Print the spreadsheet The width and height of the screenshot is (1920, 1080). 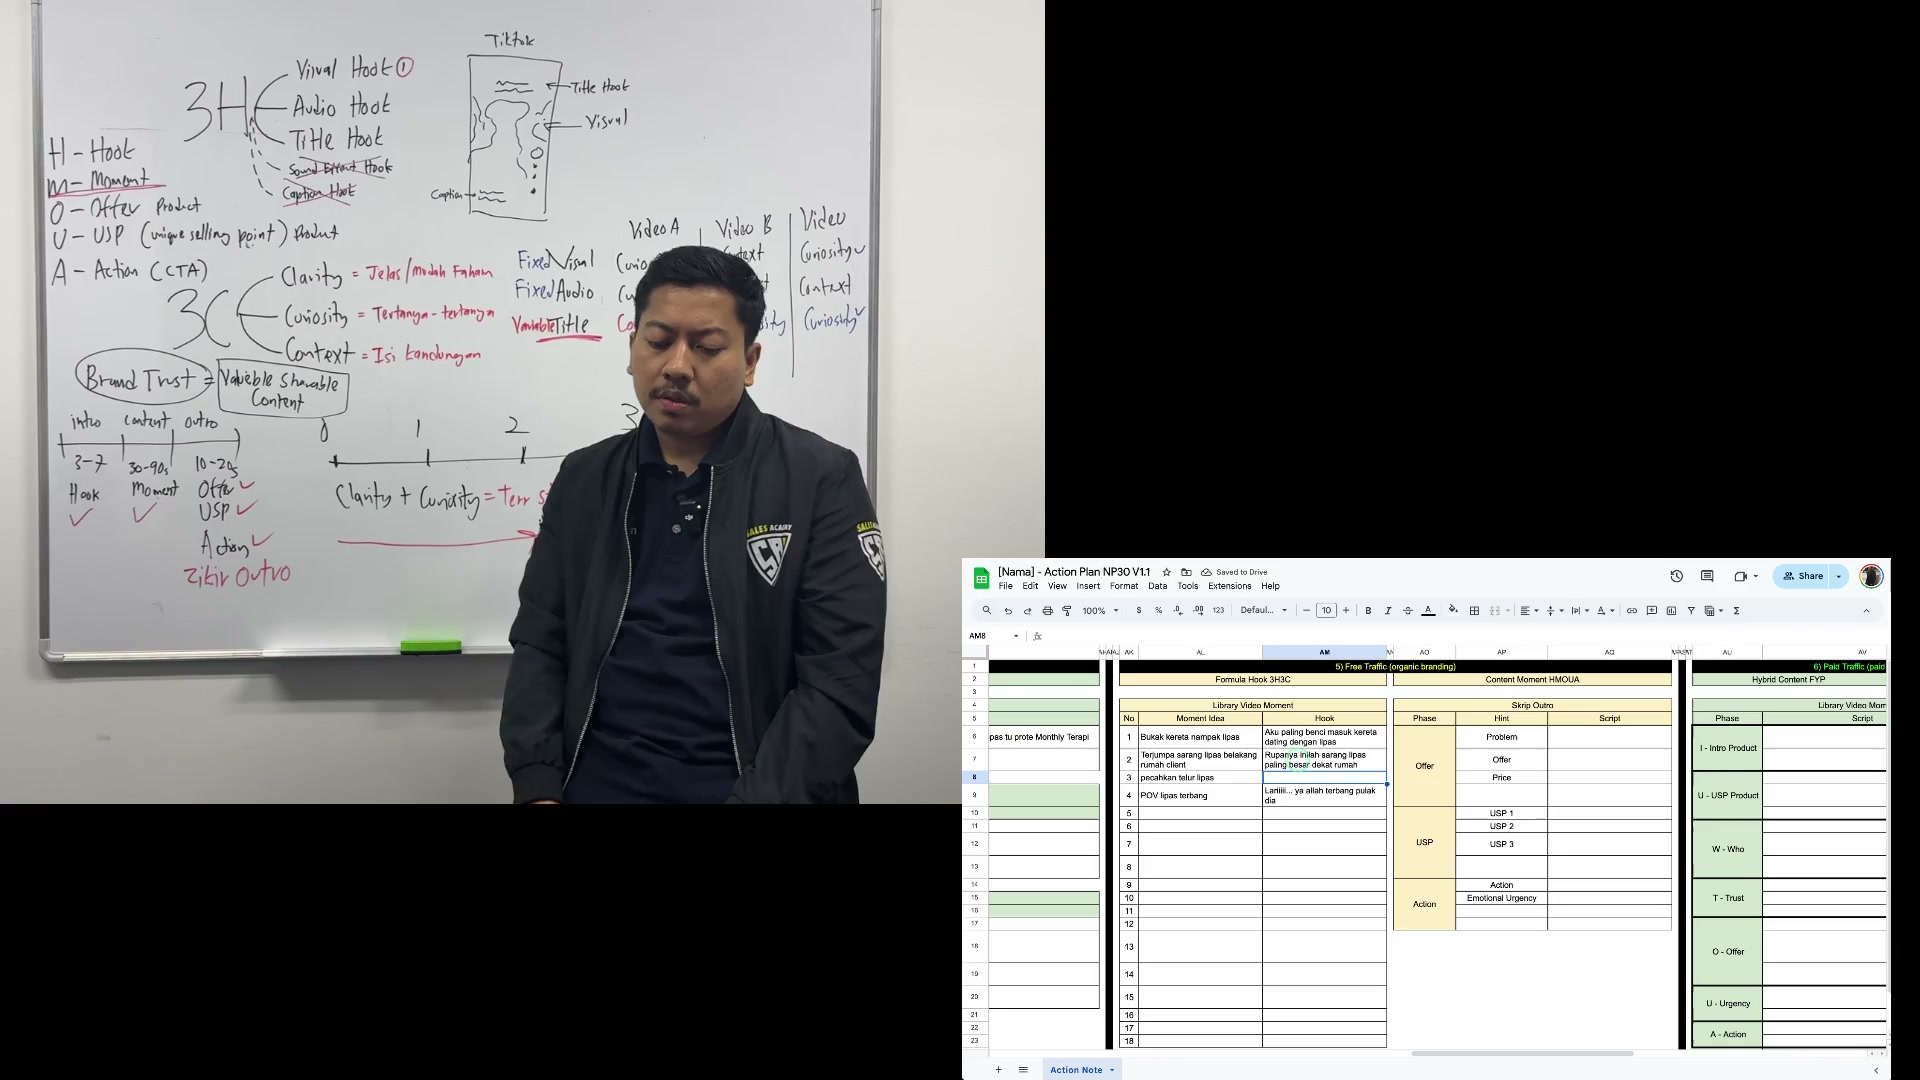1047,610
